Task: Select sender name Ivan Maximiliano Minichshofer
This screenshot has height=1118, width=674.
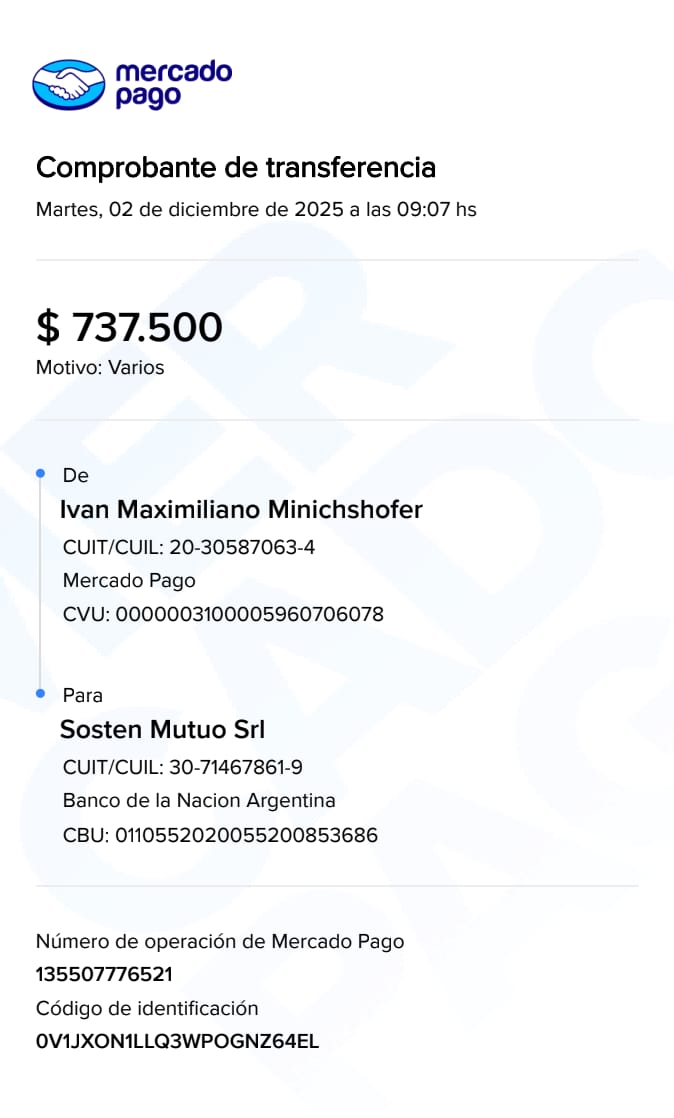Action: 241,510
